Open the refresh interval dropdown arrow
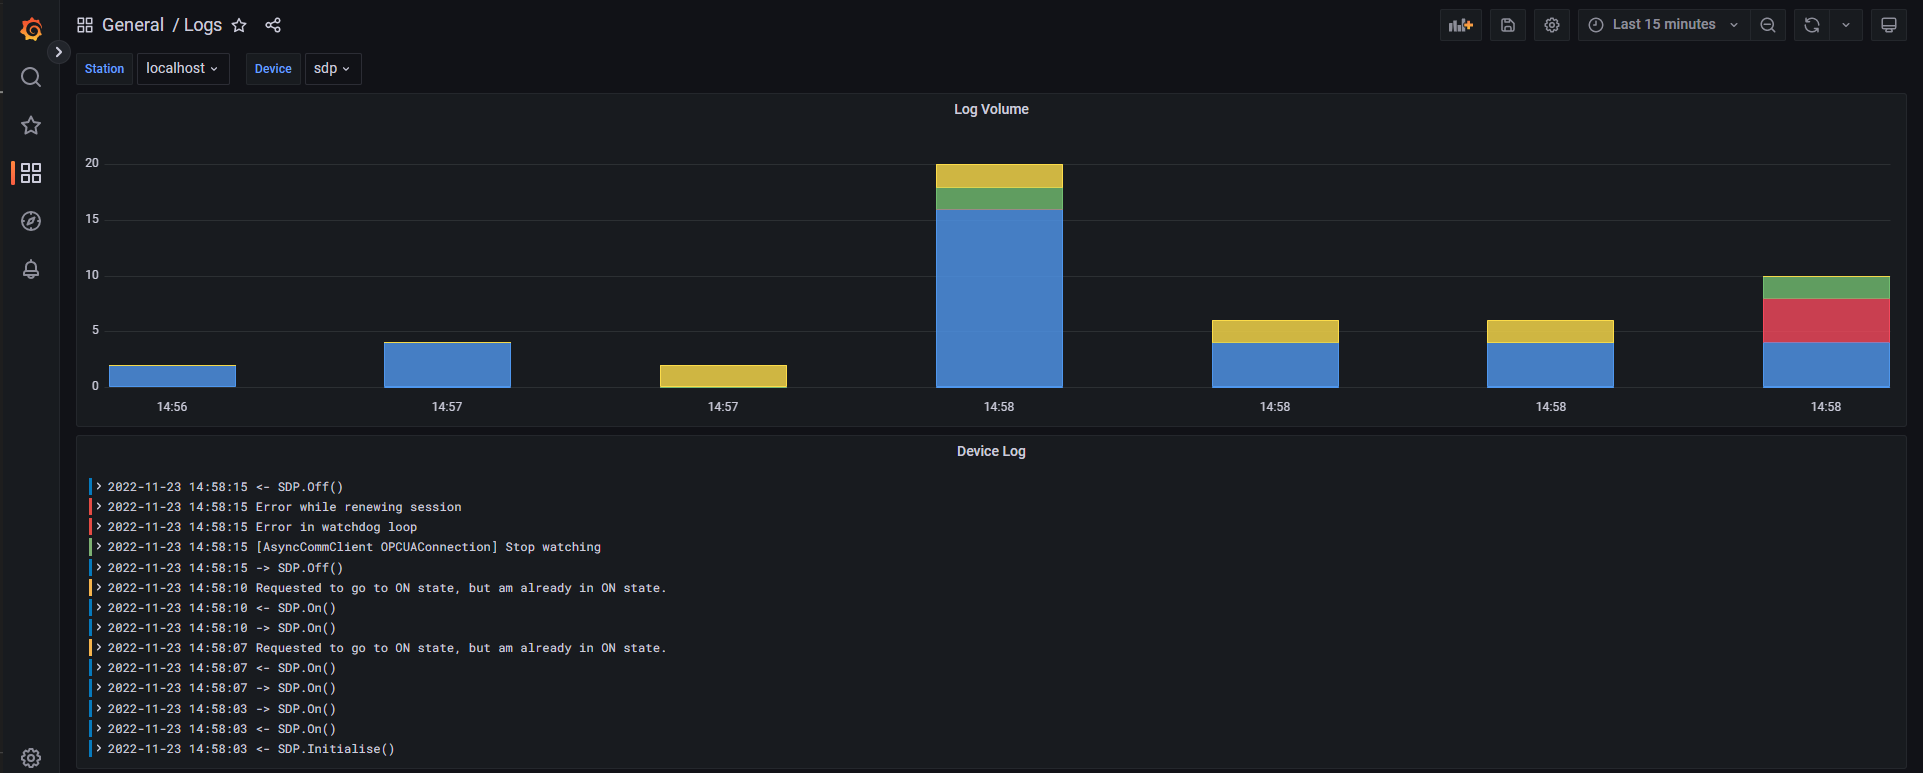The width and height of the screenshot is (1923, 773). pos(1846,25)
